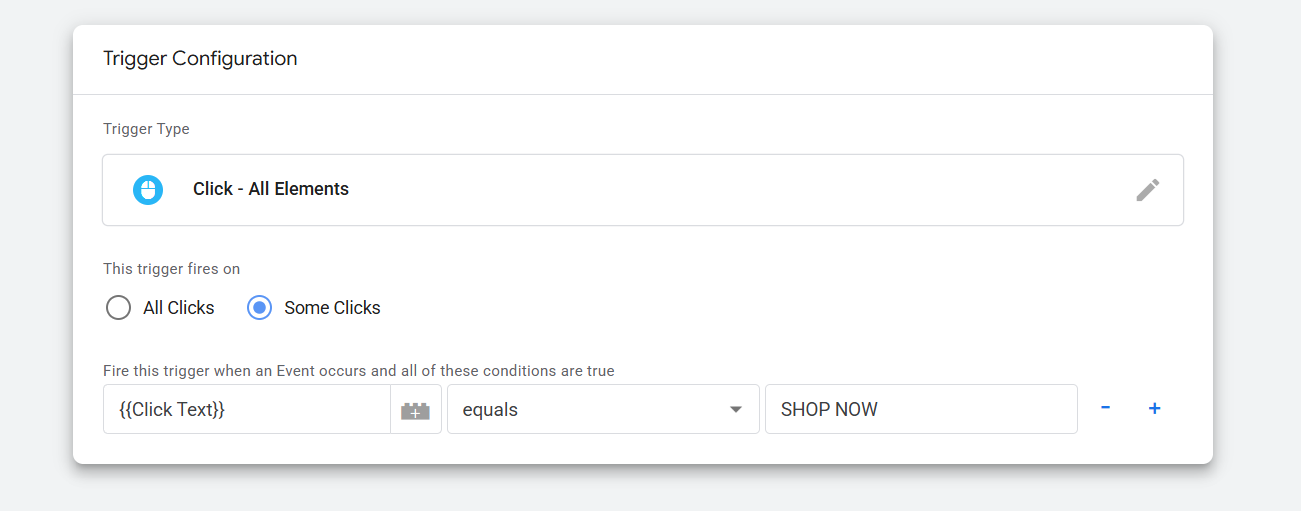Click the "All Clicks" option label
This screenshot has width=1301, height=511.
tap(178, 308)
